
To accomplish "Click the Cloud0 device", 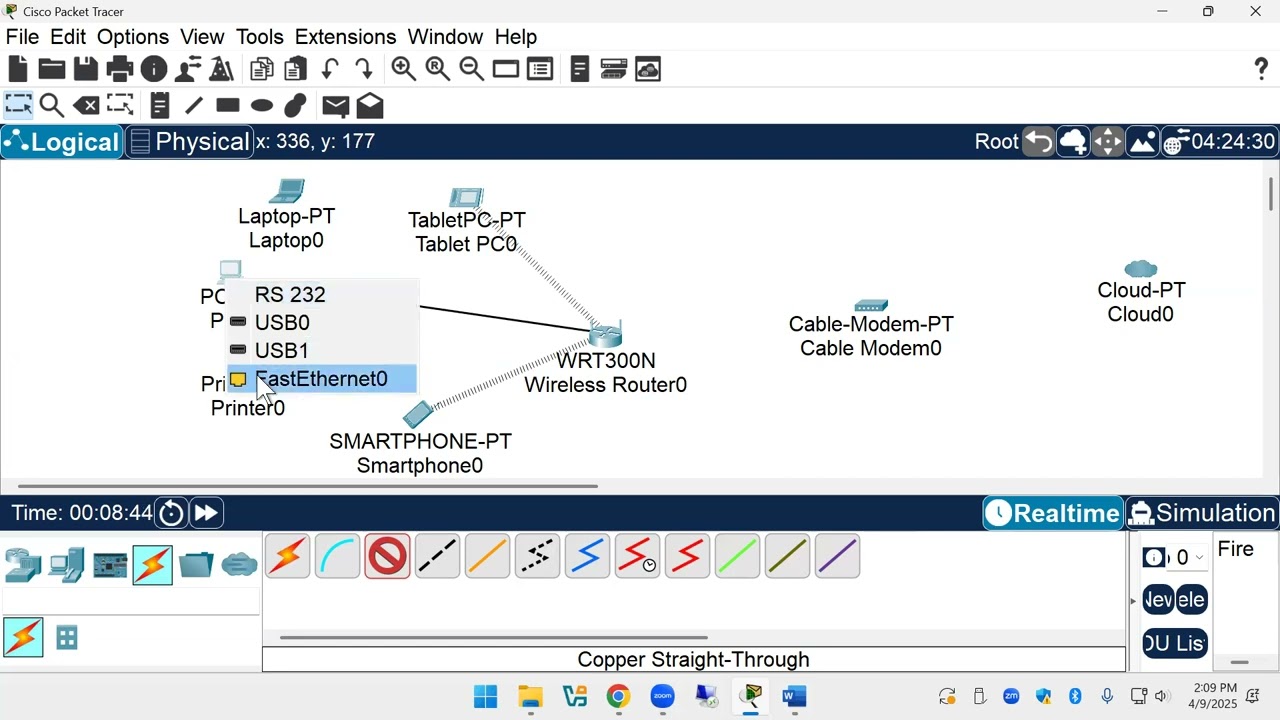I will coord(1141,269).
